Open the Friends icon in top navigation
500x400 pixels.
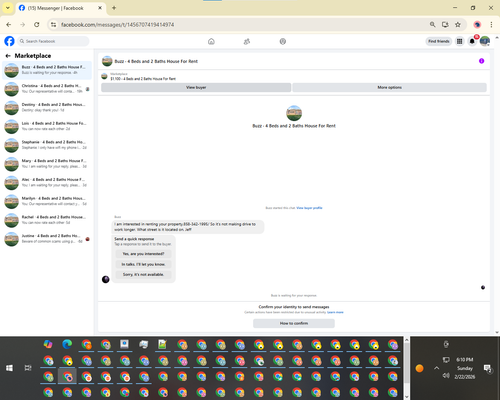coord(247,41)
